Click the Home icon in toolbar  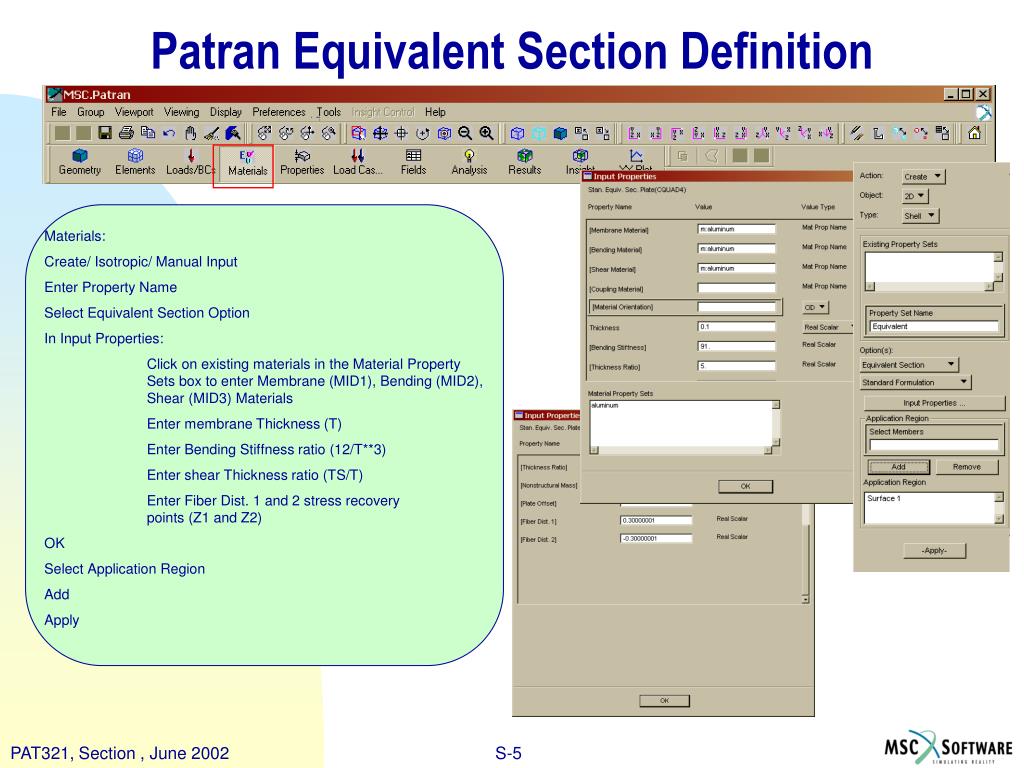point(974,133)
